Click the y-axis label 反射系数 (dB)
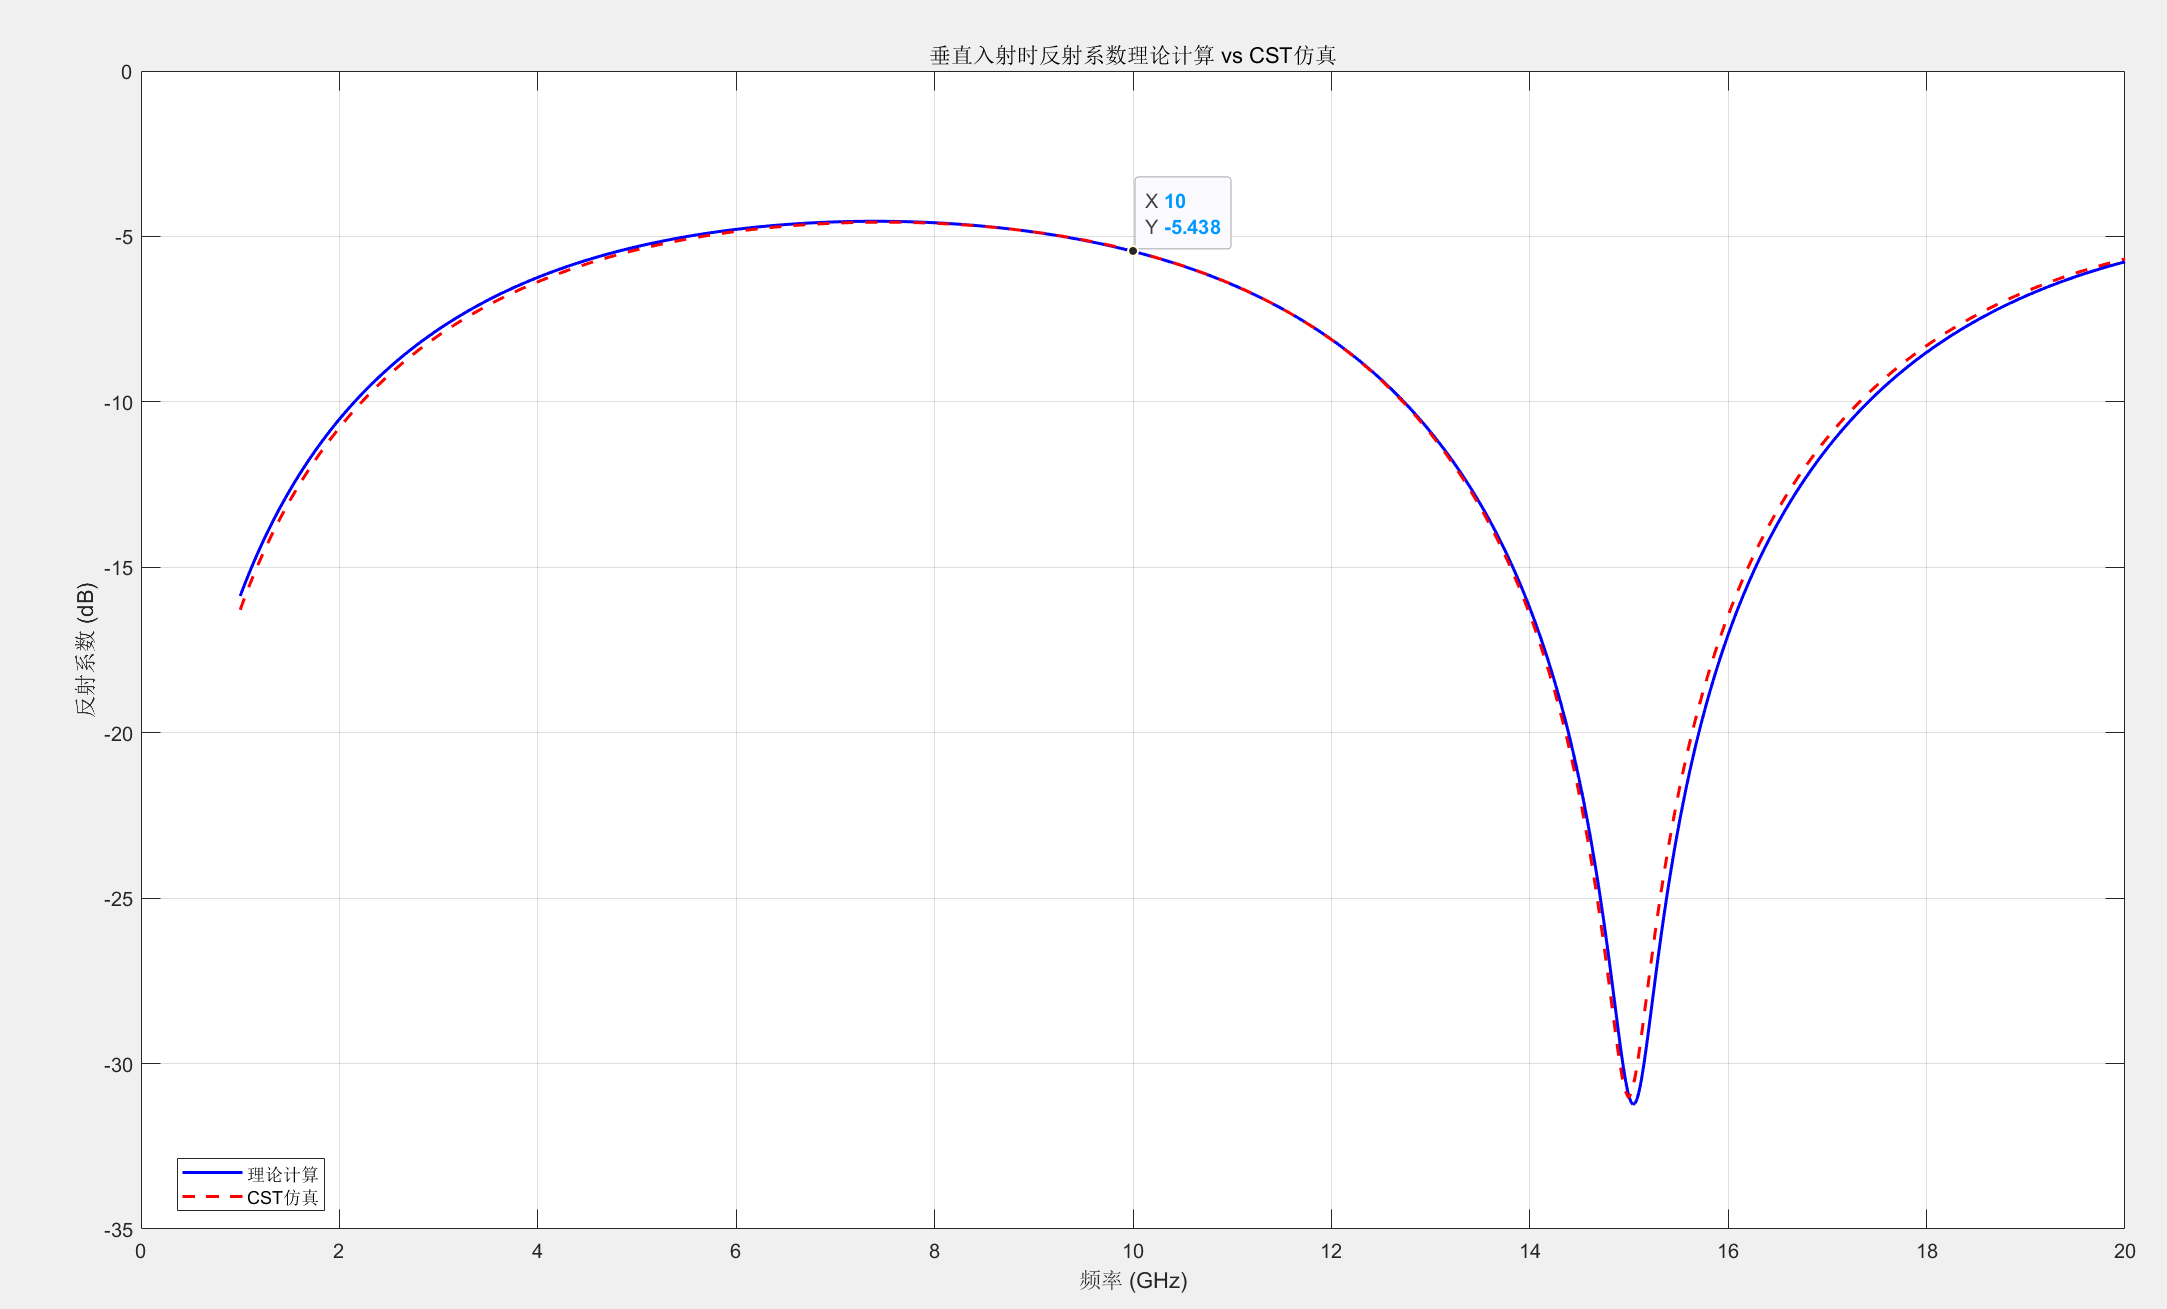 (86, 650)
